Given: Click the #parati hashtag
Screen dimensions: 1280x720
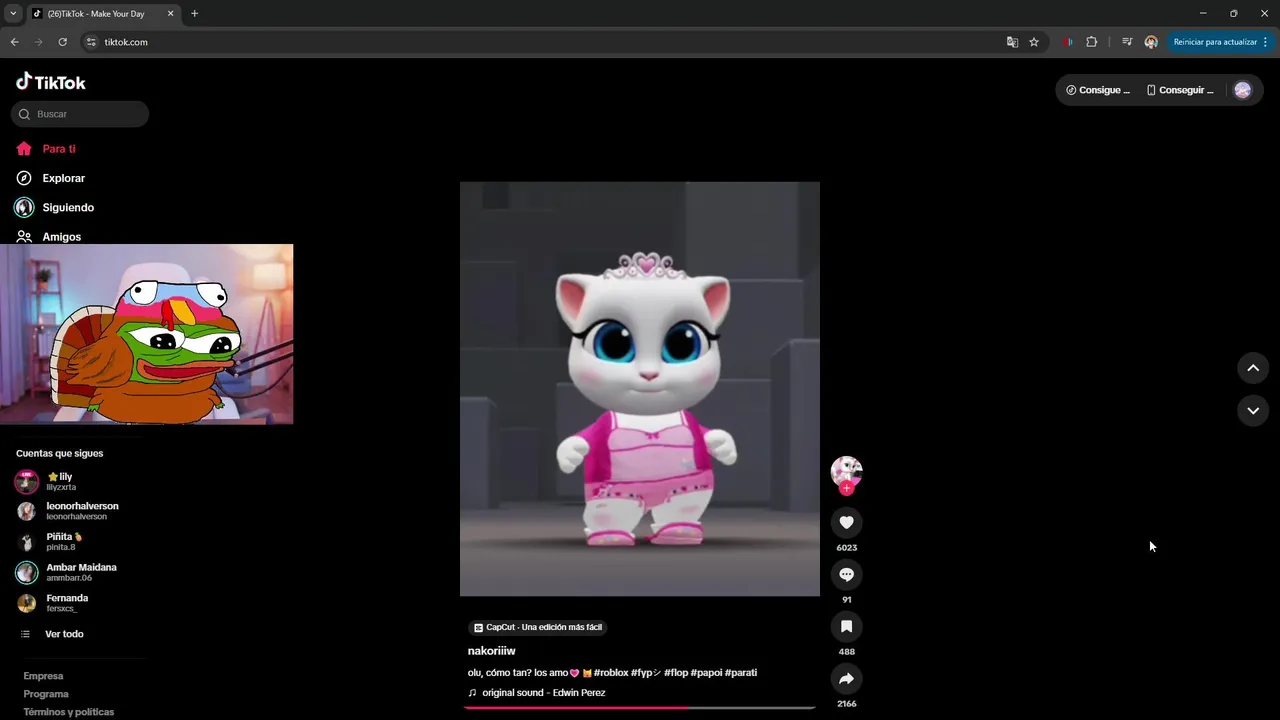Looking at the screenshot, I should click(741, 673).
